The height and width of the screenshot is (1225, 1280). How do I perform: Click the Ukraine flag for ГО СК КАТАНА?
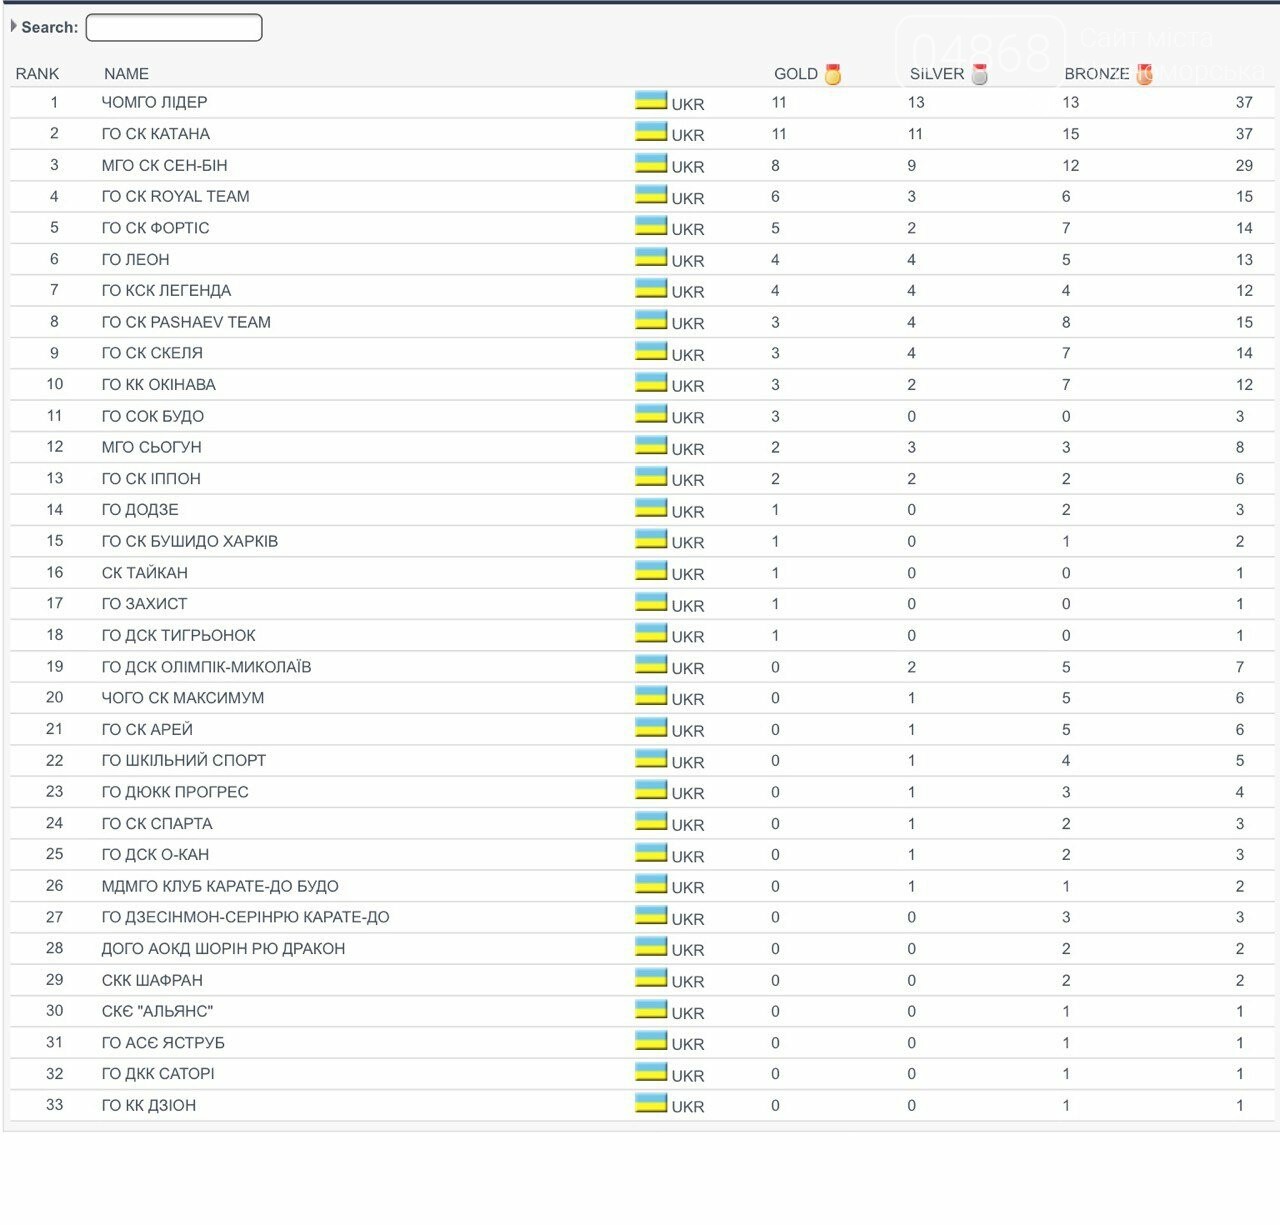(651, 131)
